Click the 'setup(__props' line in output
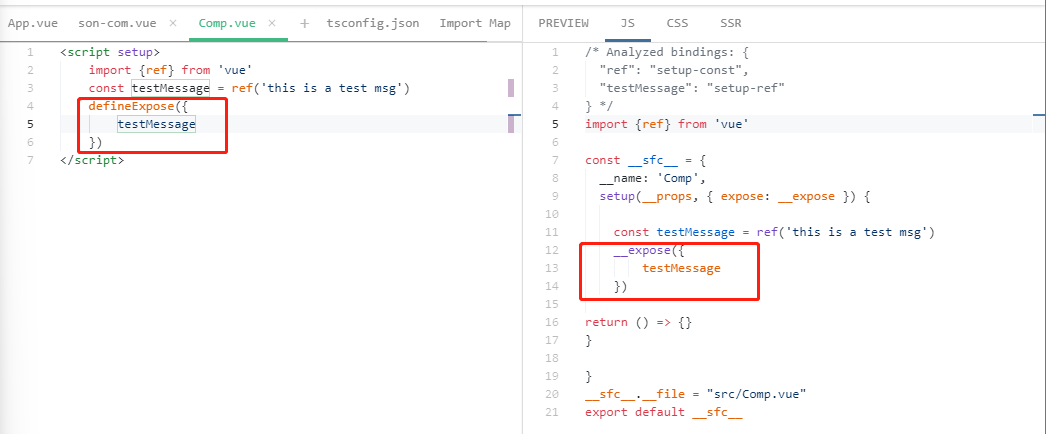The image size is (1046, 434). tap(734, 197)
